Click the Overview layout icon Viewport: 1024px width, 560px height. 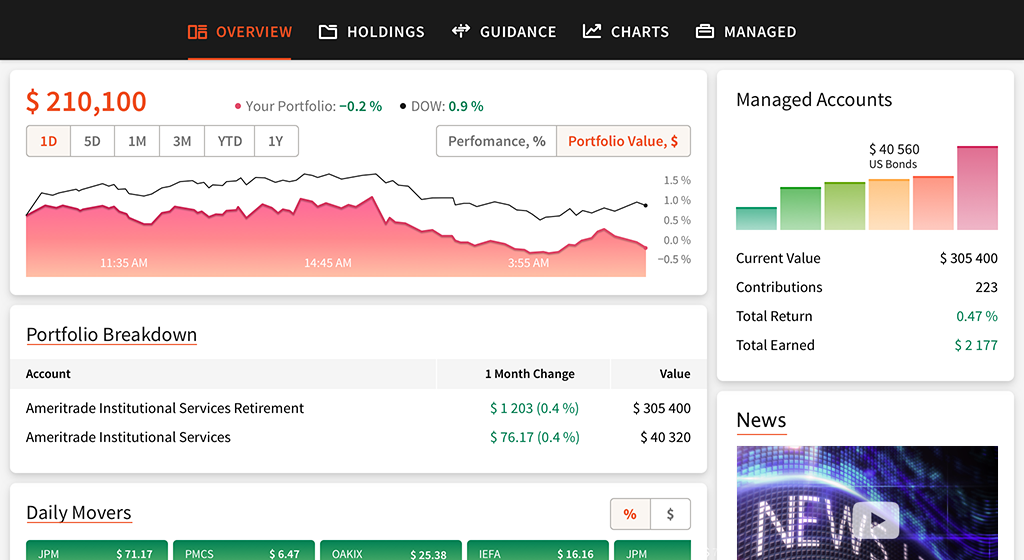[x=197, y=32]
